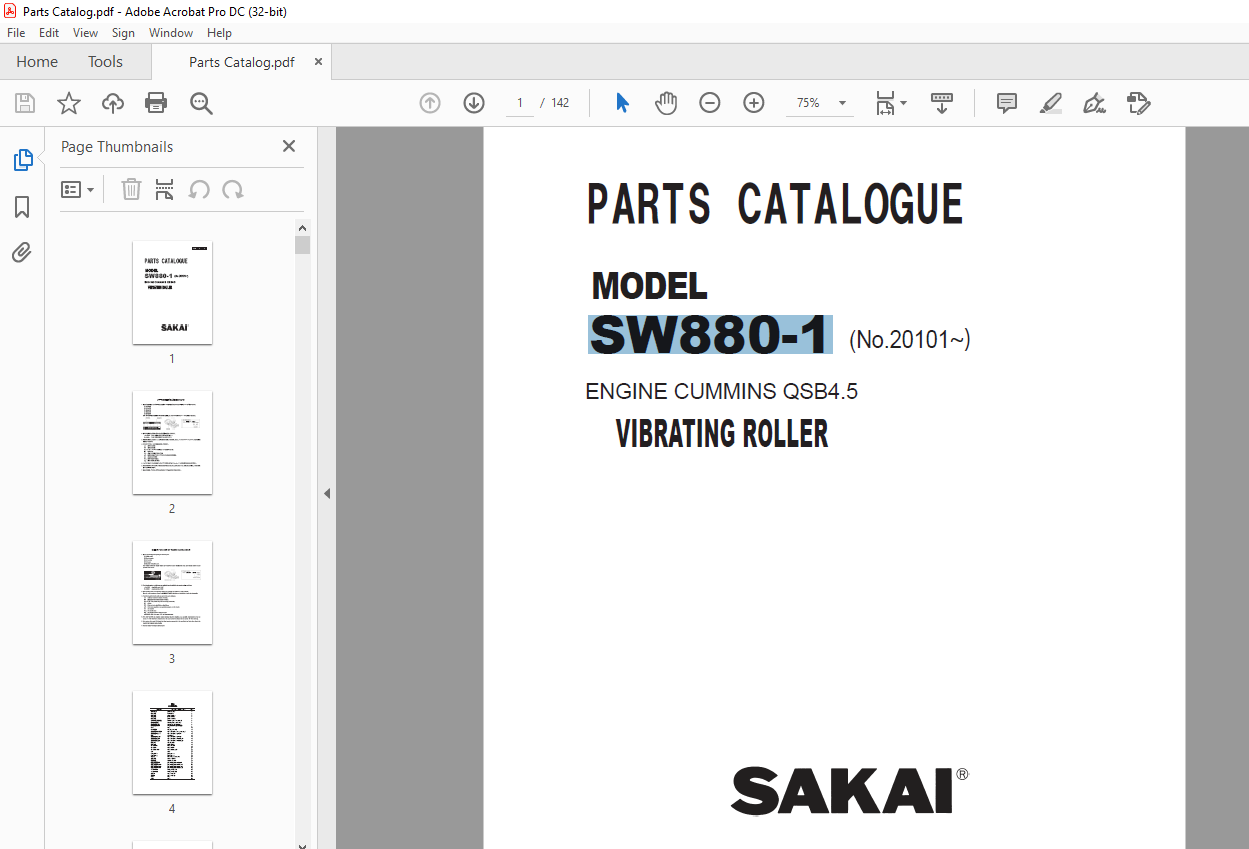This screenshot has height=849, width=1249.
Task: Toggle scrolling mode keyboard icon
Action: pyautogui.click(x=942, y=103)
